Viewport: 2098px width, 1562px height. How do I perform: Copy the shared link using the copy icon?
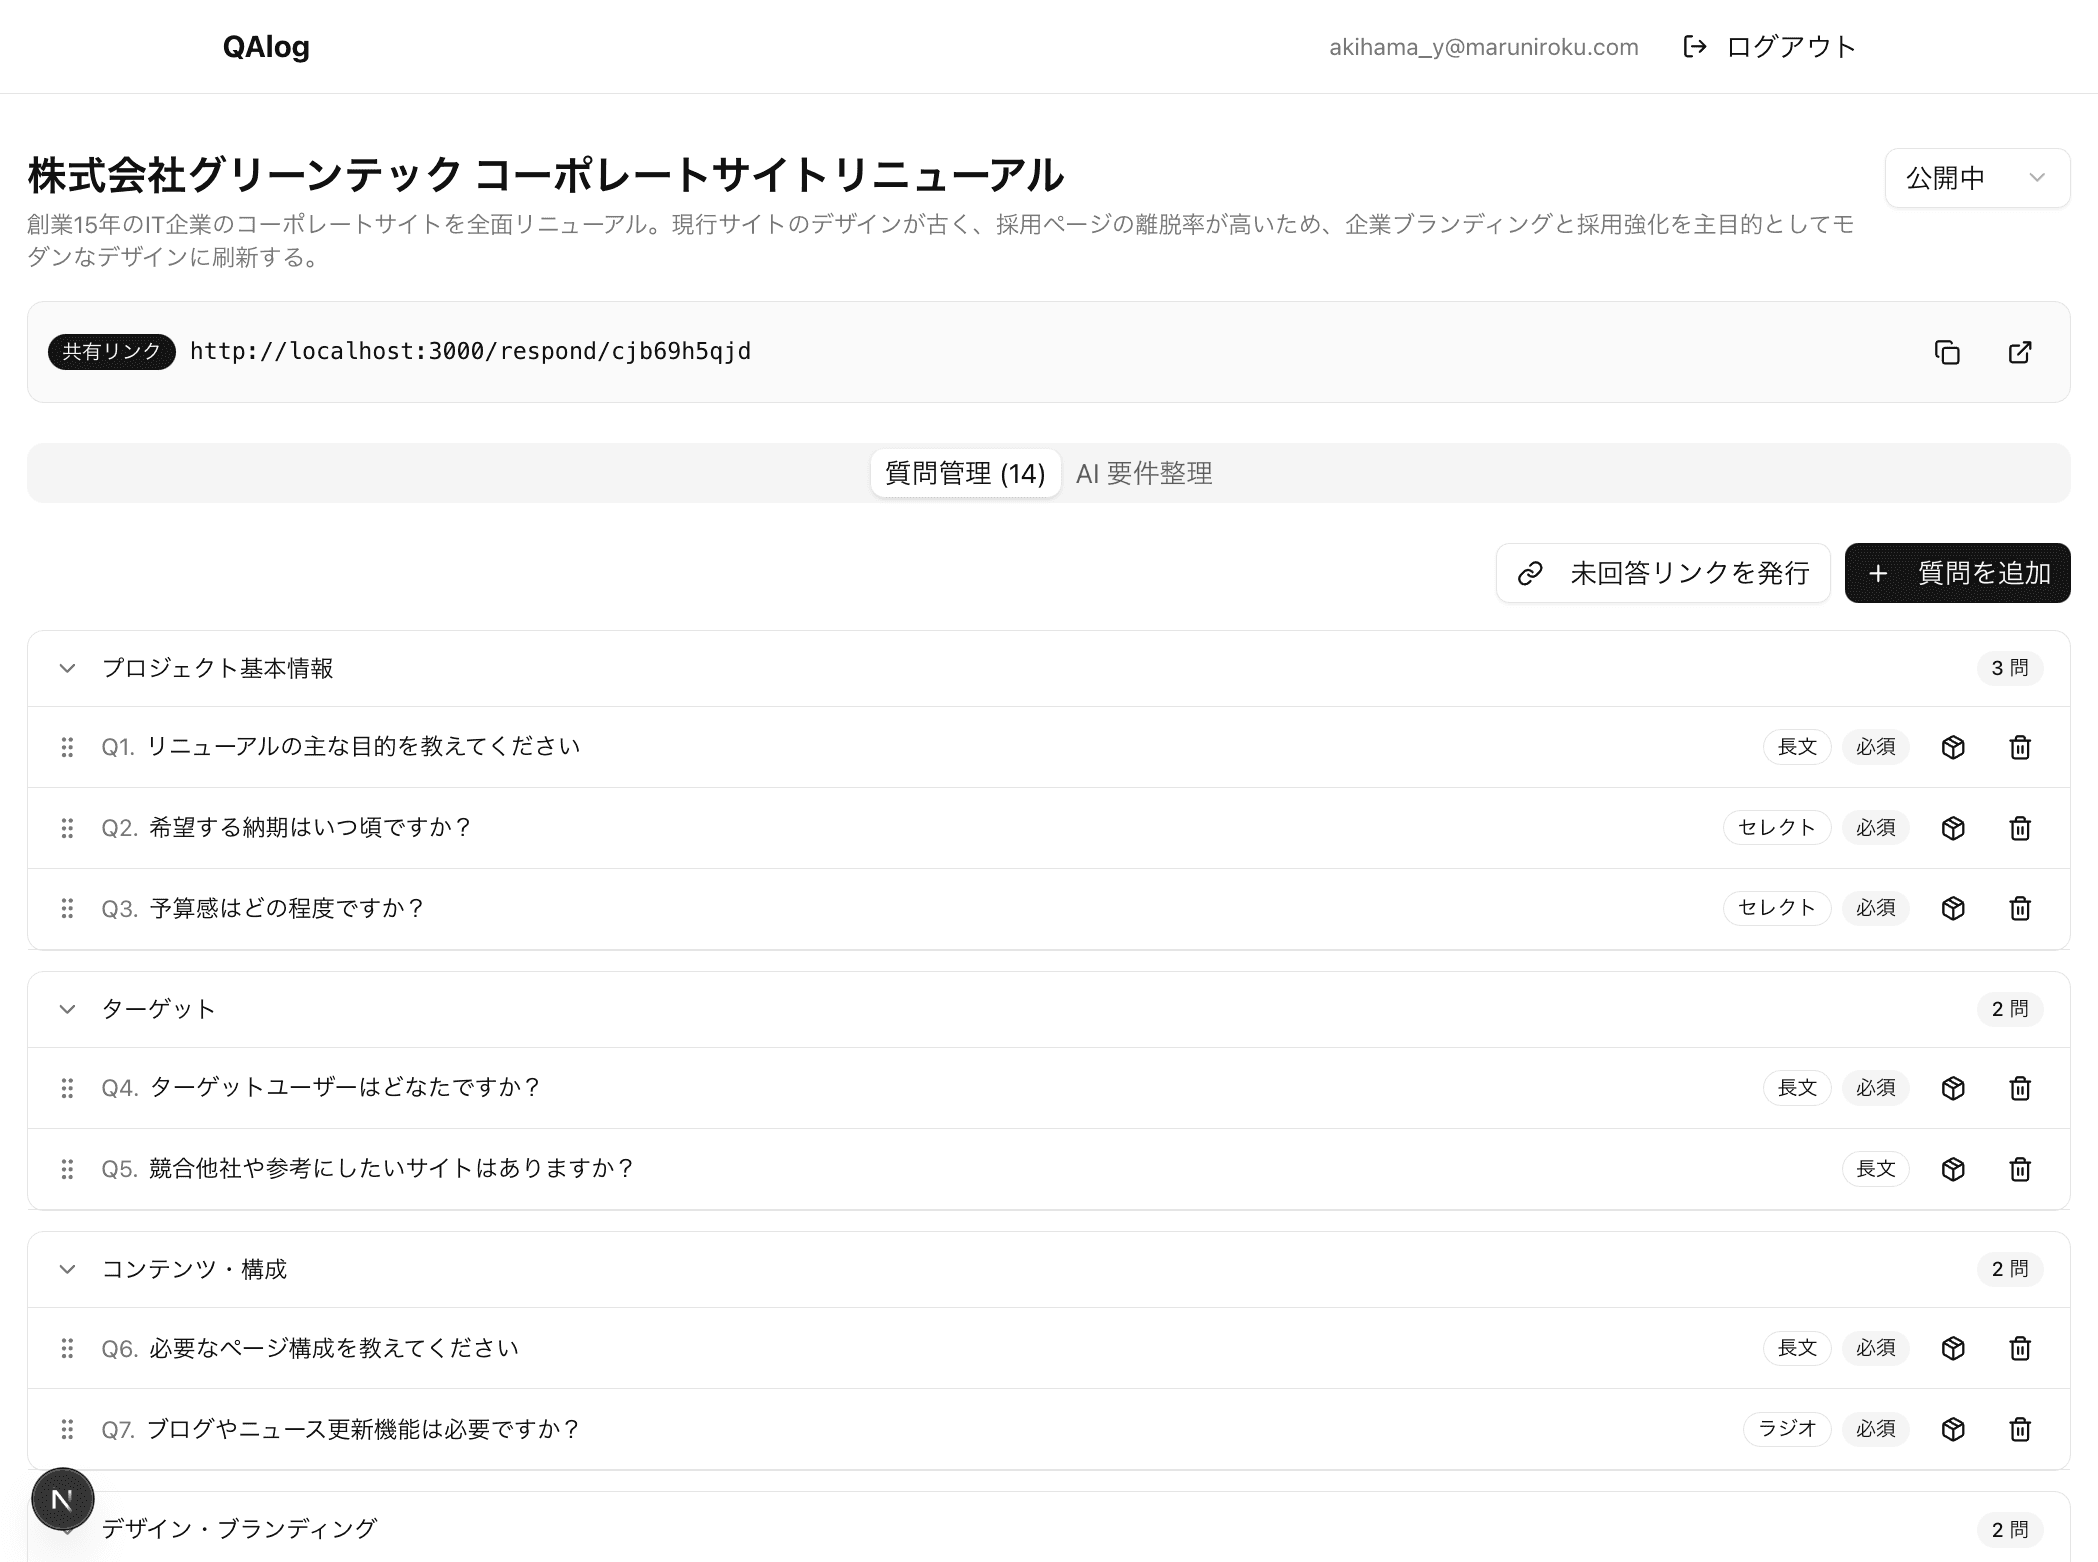[x=1947, y=352]
